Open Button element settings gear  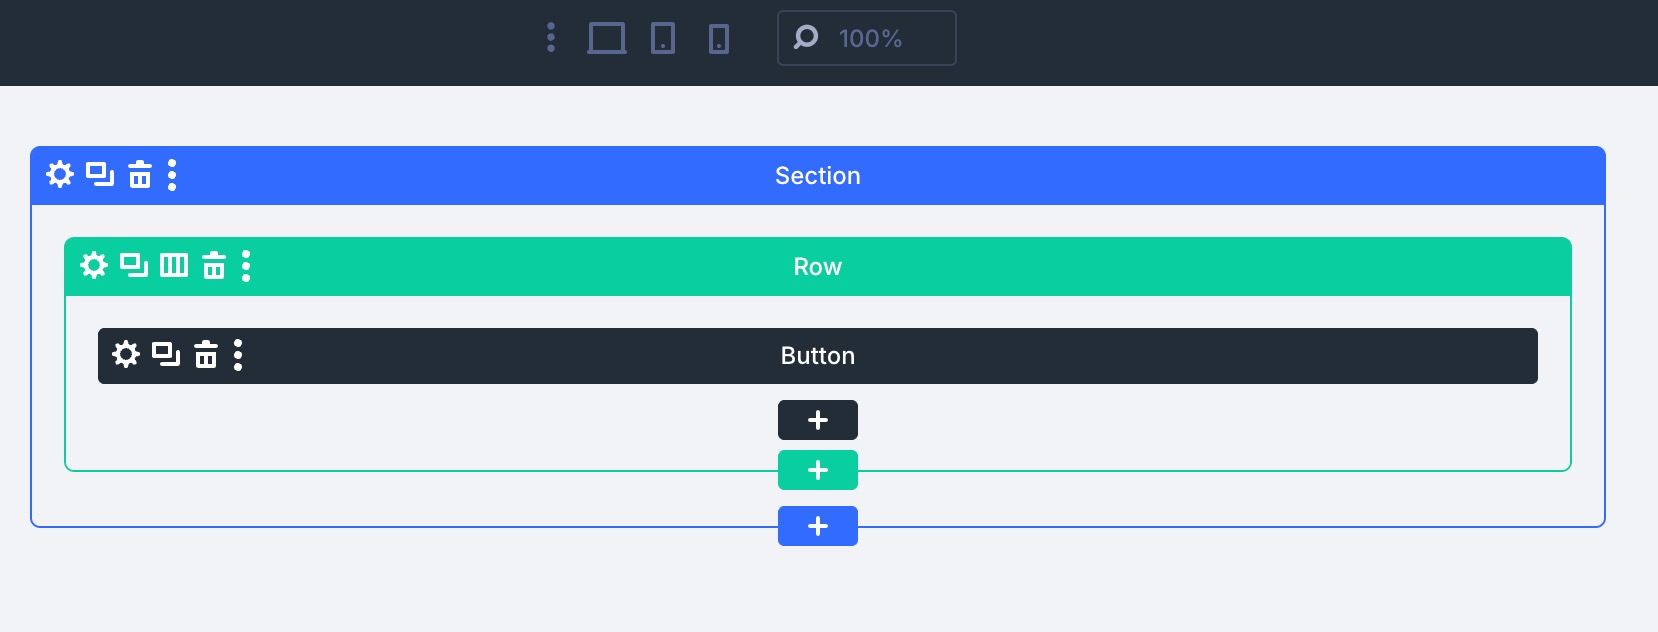tap(126, 354)
